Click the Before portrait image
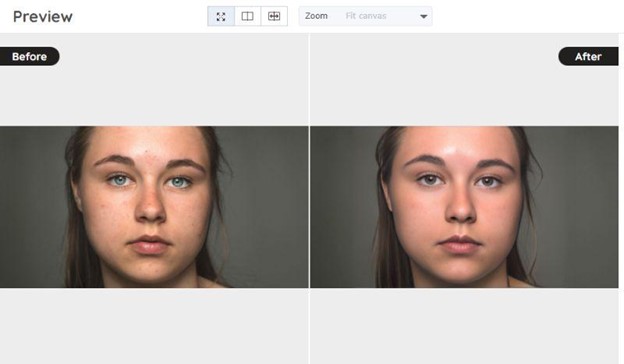 point(154,207)
